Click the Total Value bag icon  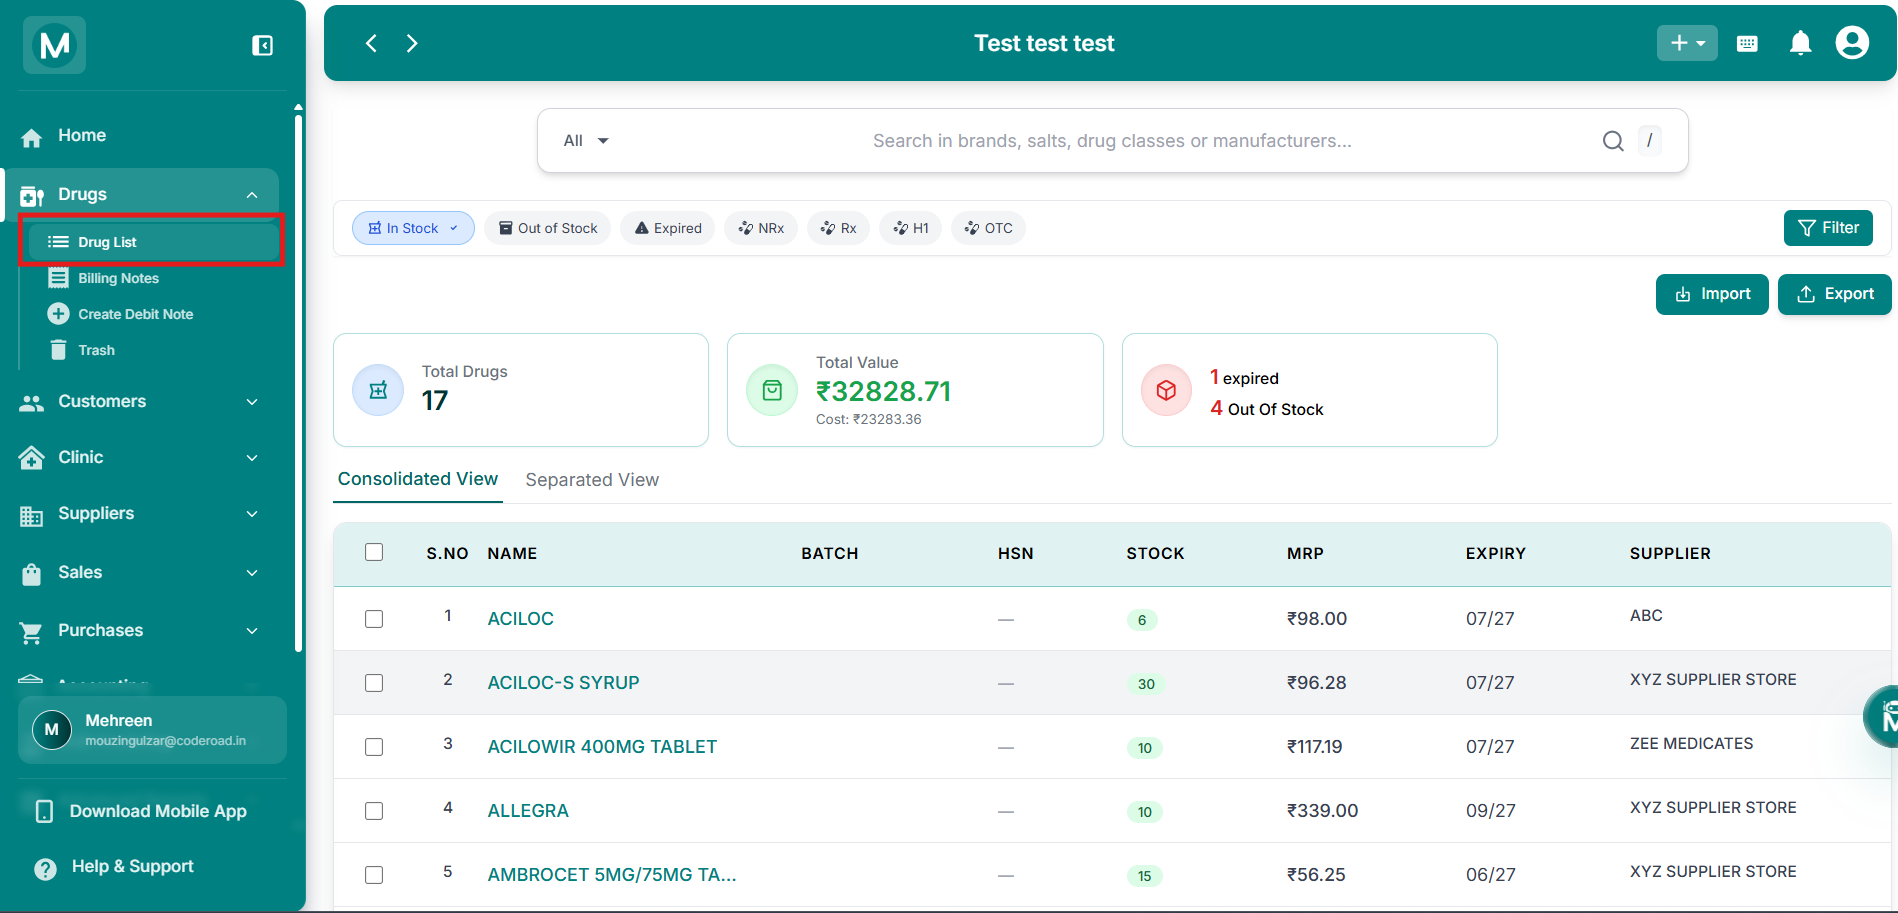[772, 390]
